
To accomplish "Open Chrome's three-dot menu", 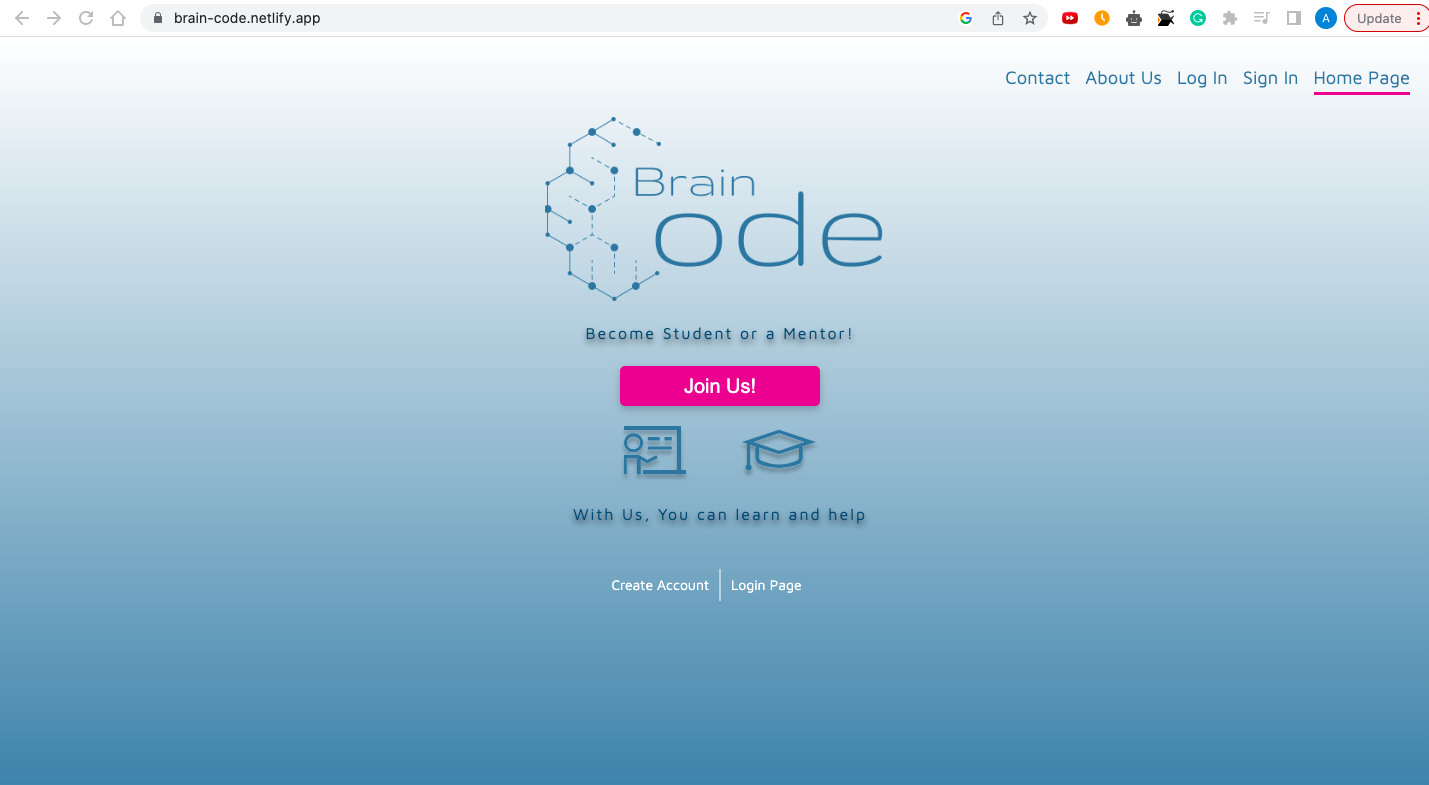I will coord(1420,17).
